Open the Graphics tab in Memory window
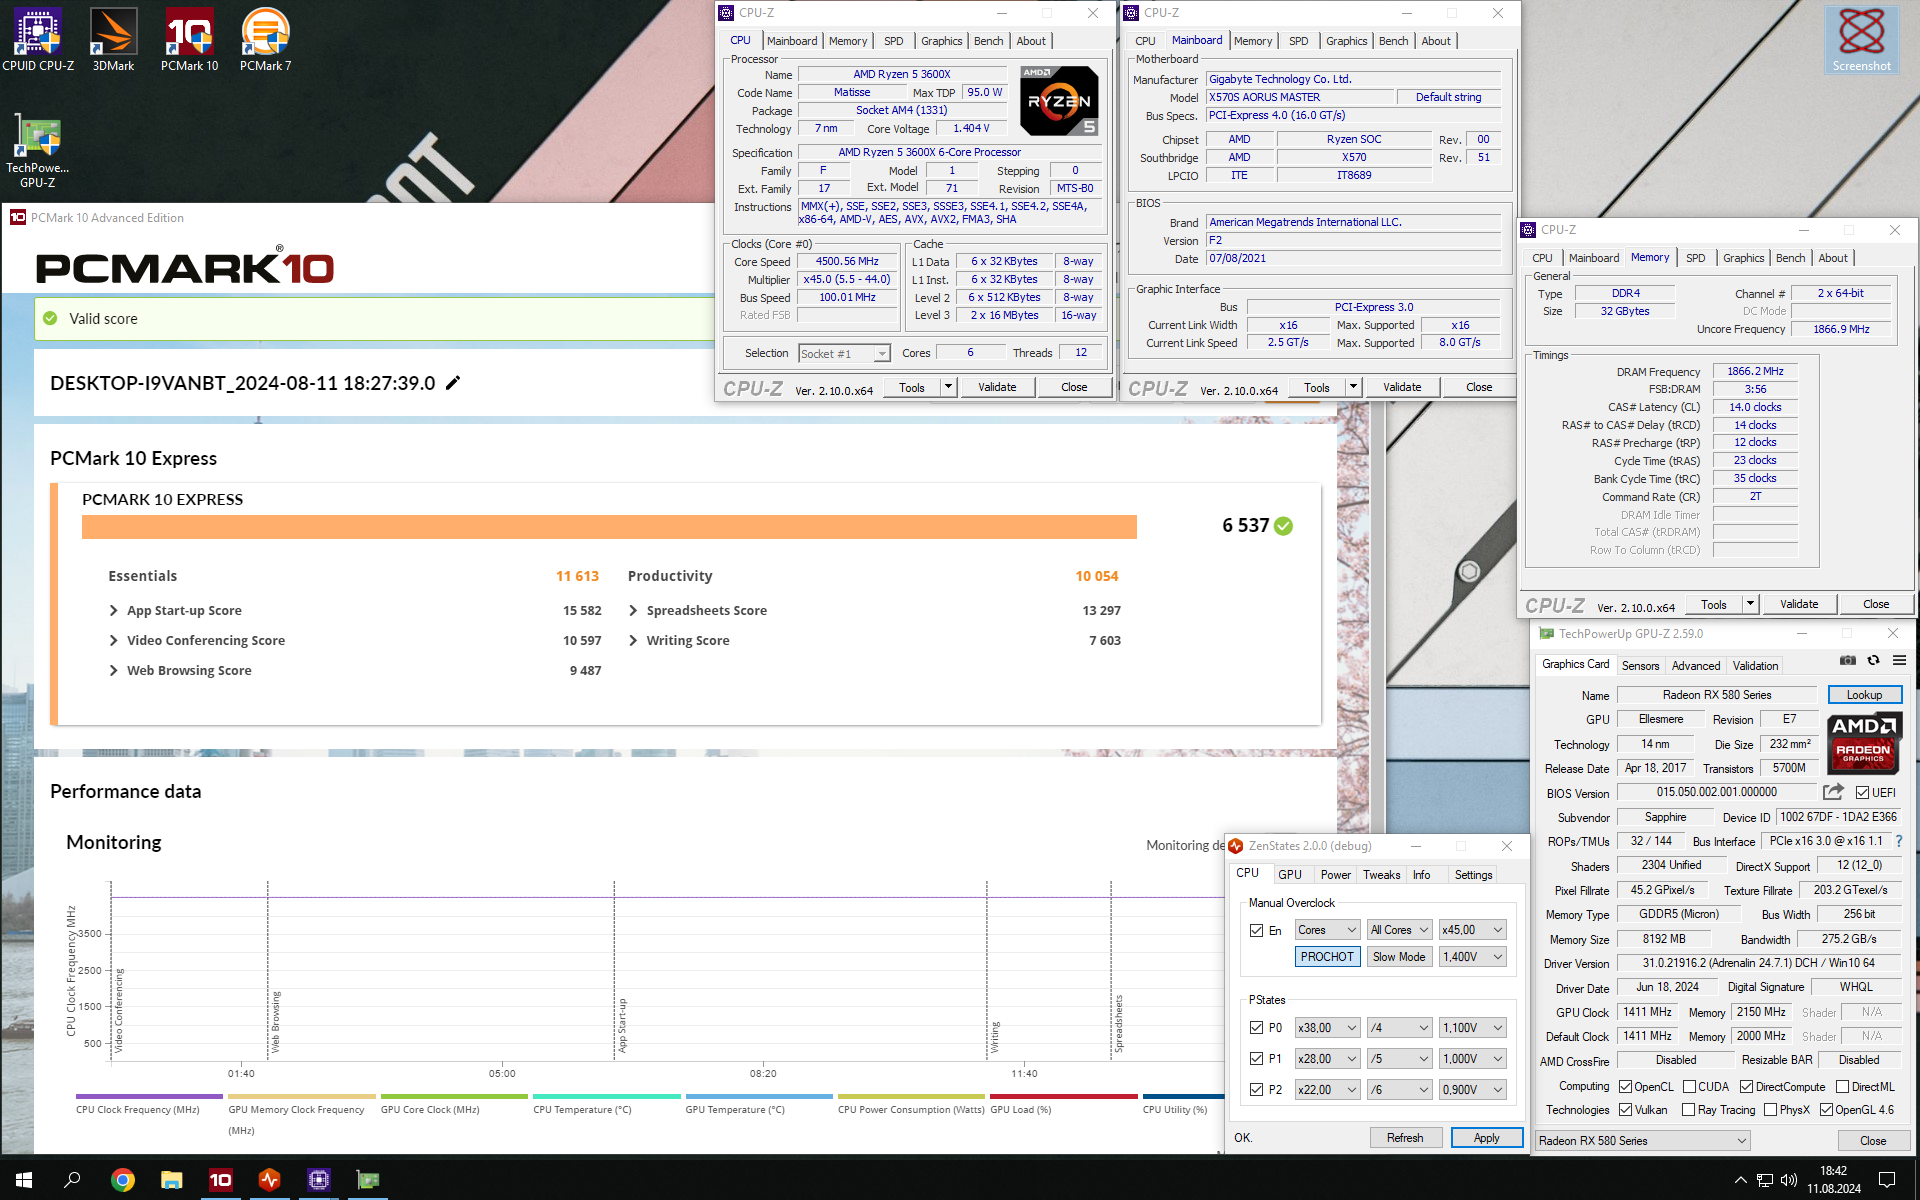 coord(1743,258)
